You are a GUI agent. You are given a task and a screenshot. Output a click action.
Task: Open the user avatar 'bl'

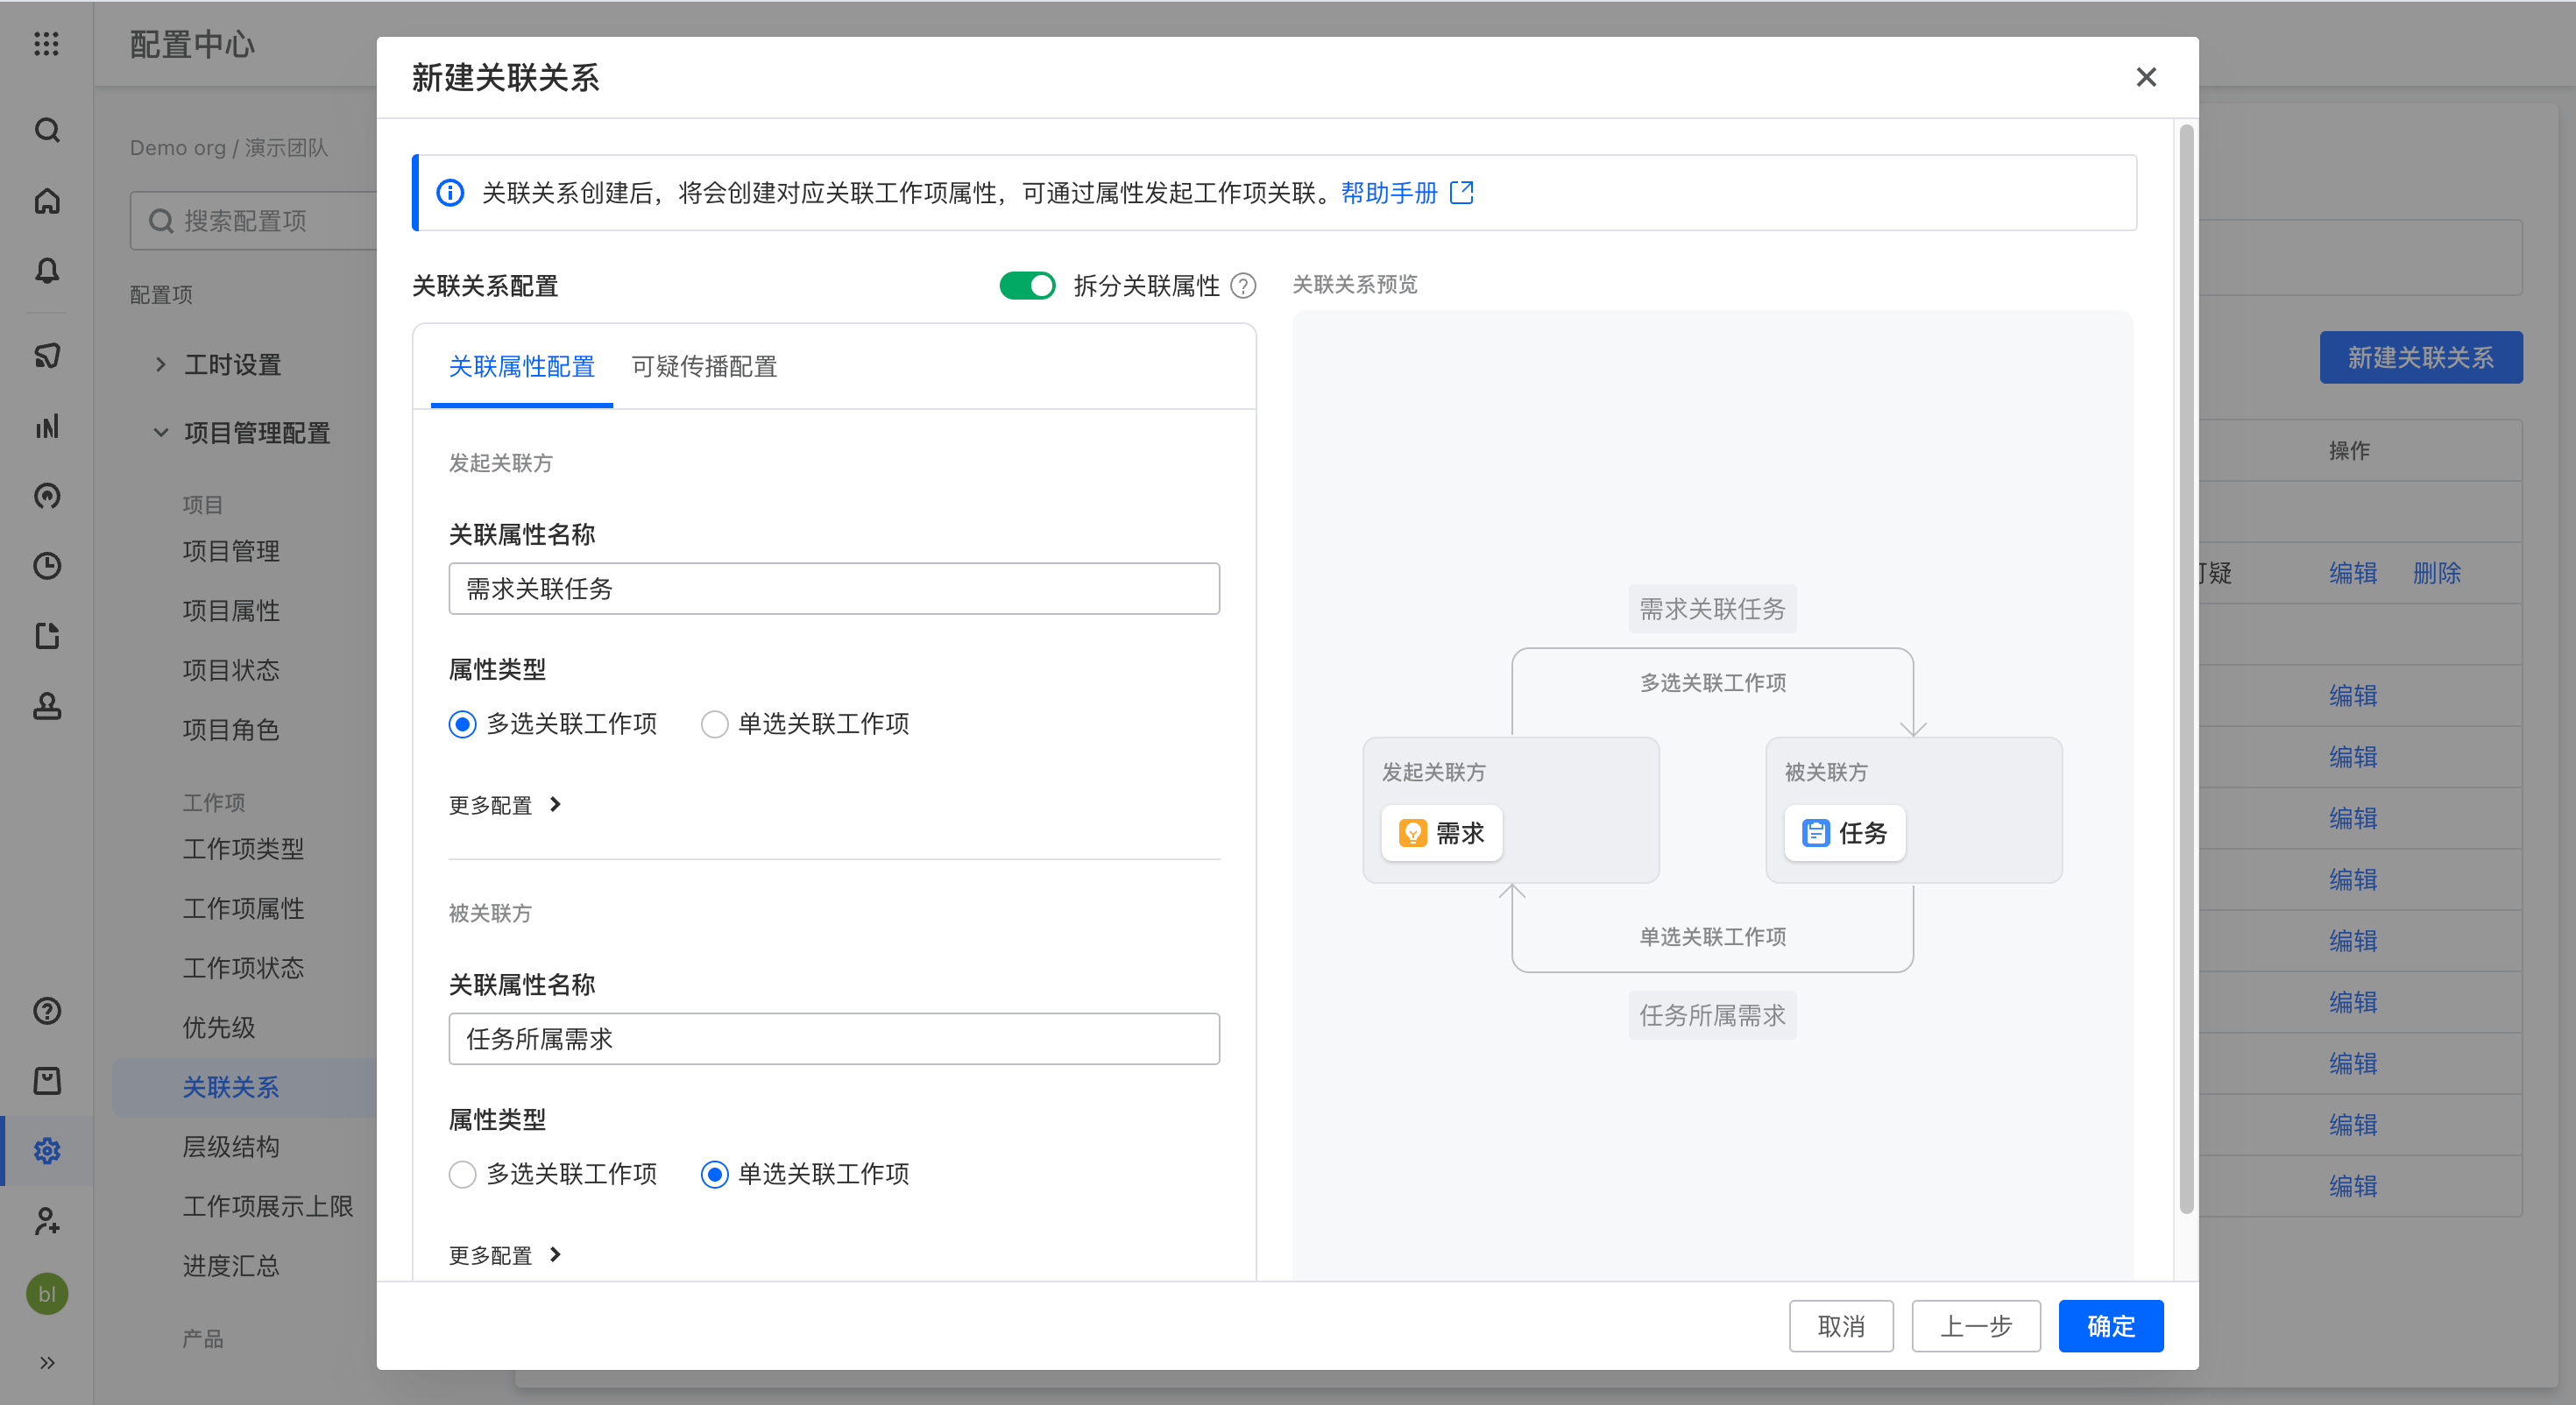46,1294
